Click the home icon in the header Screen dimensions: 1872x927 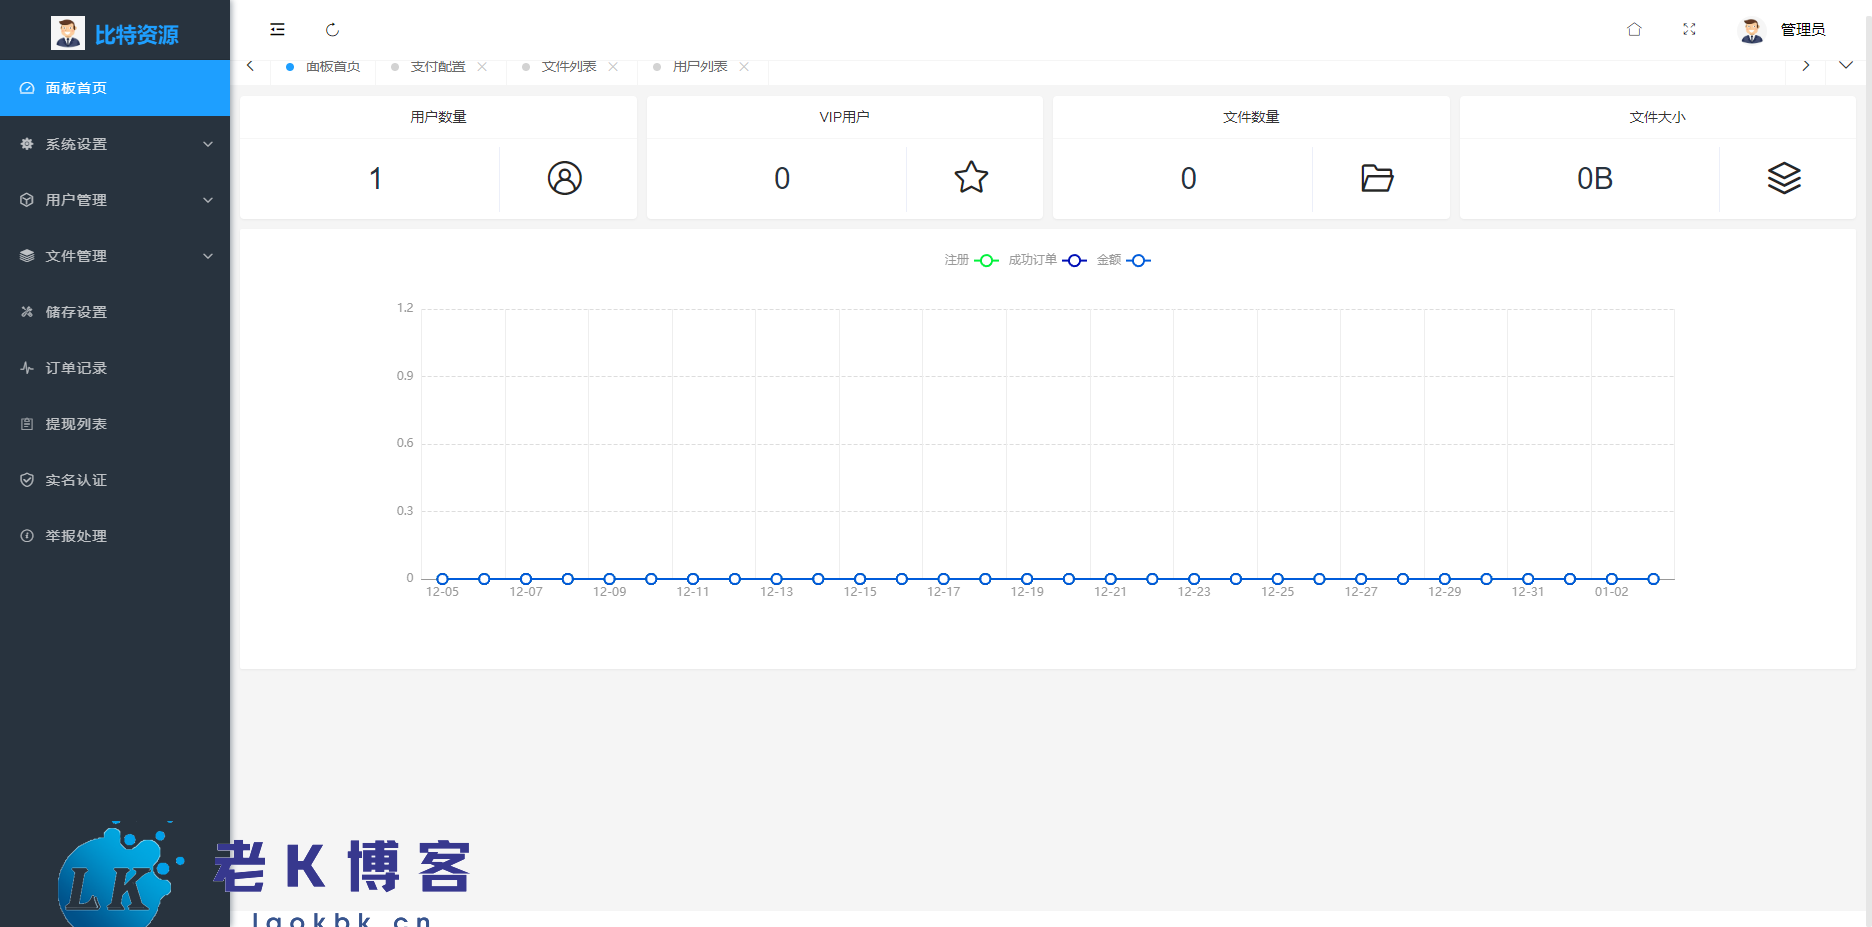(x=1634, y=30)
